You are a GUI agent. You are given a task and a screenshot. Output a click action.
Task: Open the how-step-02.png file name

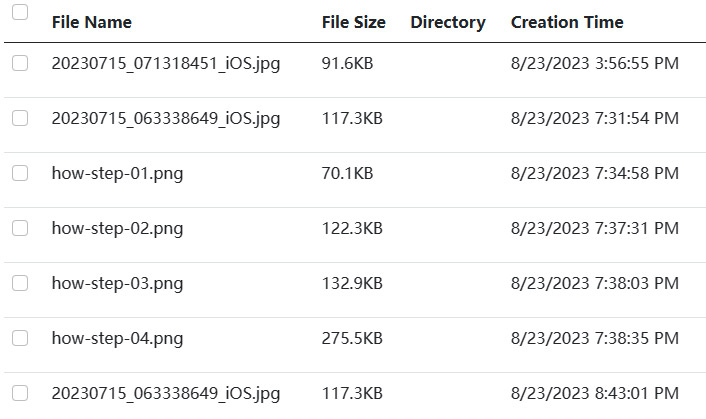coord(118,229)
